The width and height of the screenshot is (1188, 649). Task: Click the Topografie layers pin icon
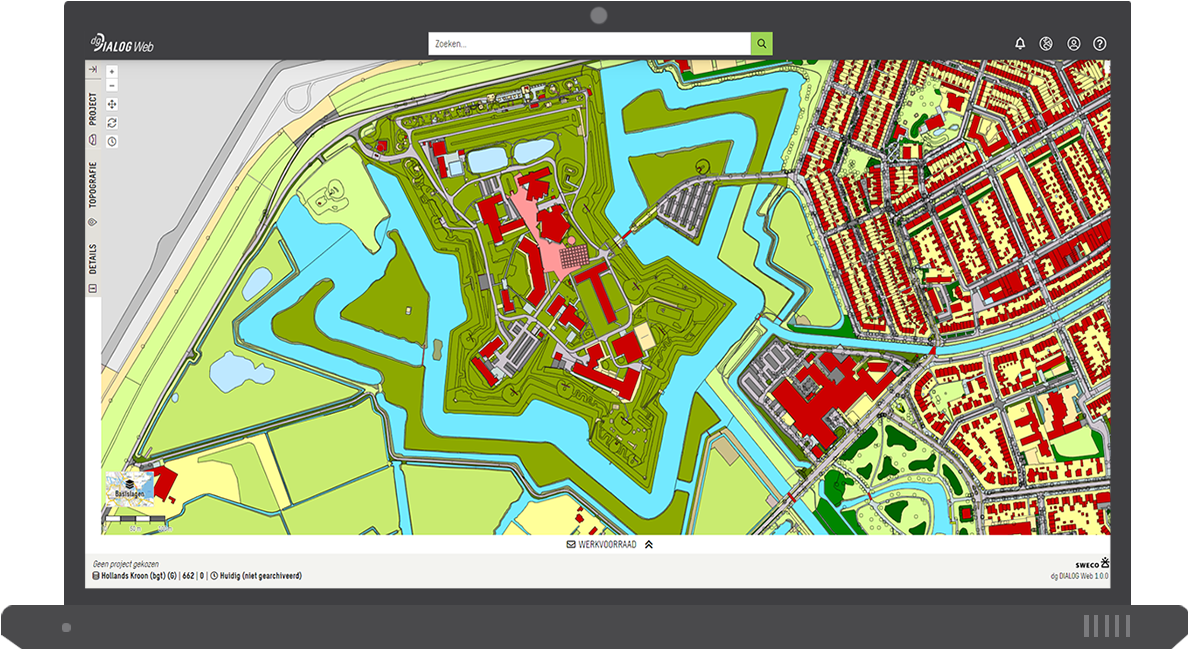tap(92, 222)
